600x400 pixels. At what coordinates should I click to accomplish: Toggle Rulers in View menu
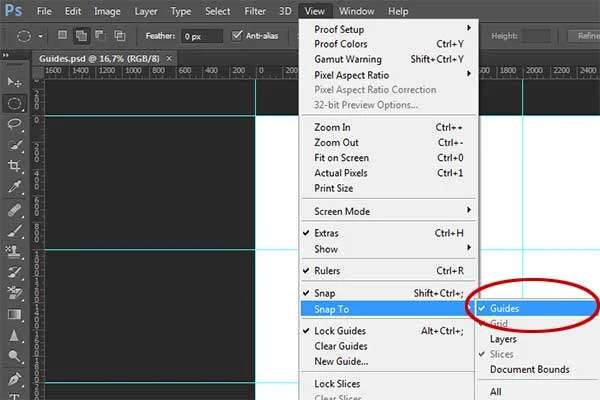(x=388, y=271)
